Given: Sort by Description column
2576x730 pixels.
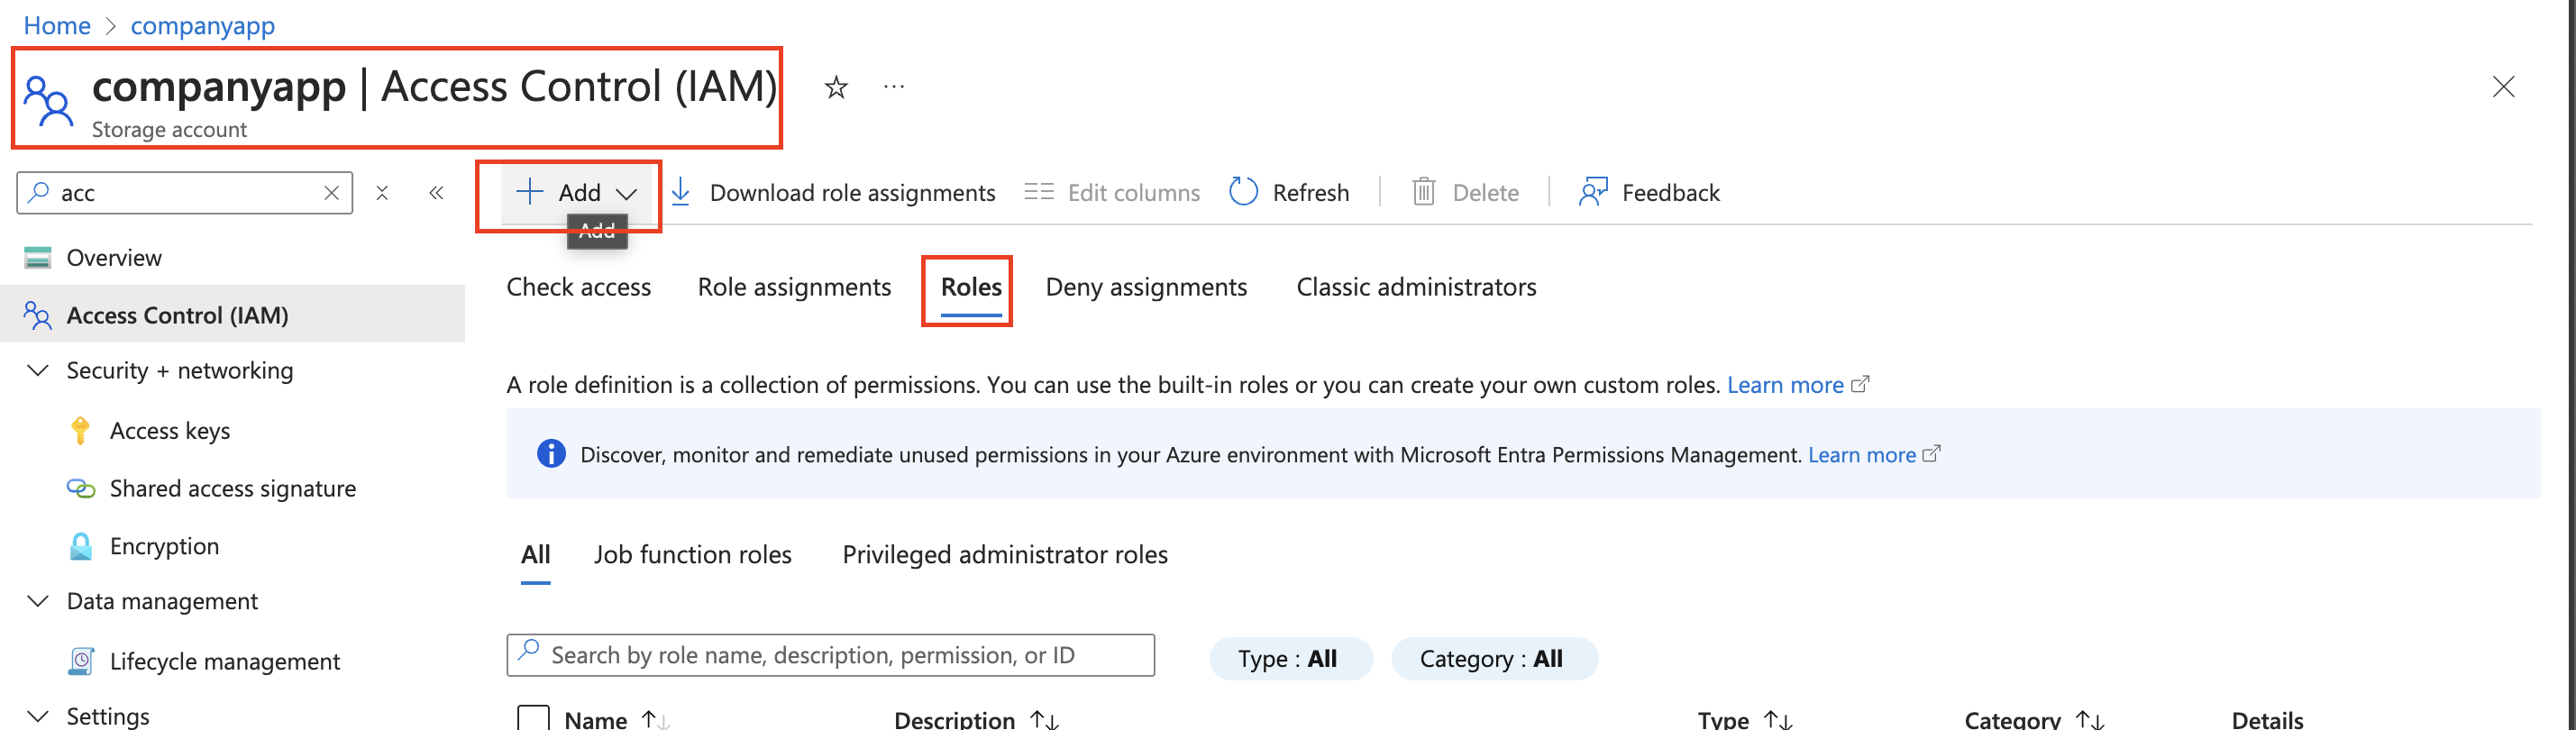Looking at the screenshot, I should point(975,719).
